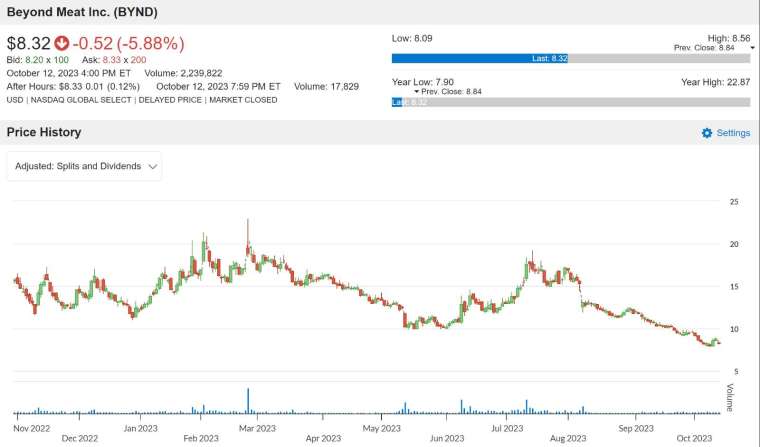
Task: Click the DELAYED PRICE label
Action: tap(170, 100)
